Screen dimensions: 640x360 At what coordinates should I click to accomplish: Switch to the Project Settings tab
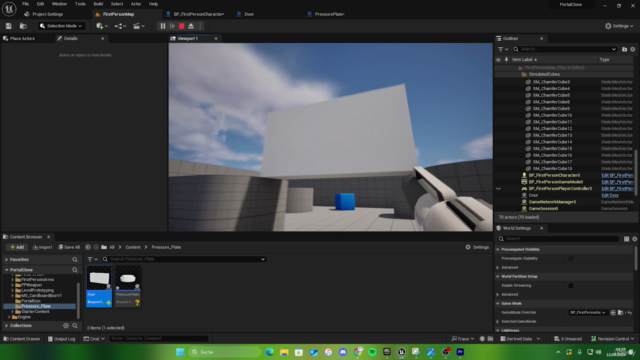44,14
